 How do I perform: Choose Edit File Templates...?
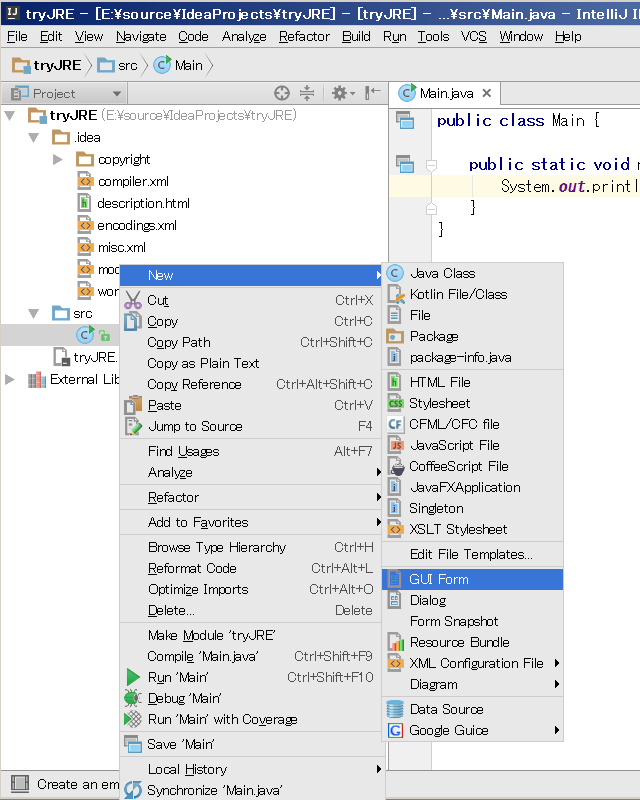click(x=473, y=554)
